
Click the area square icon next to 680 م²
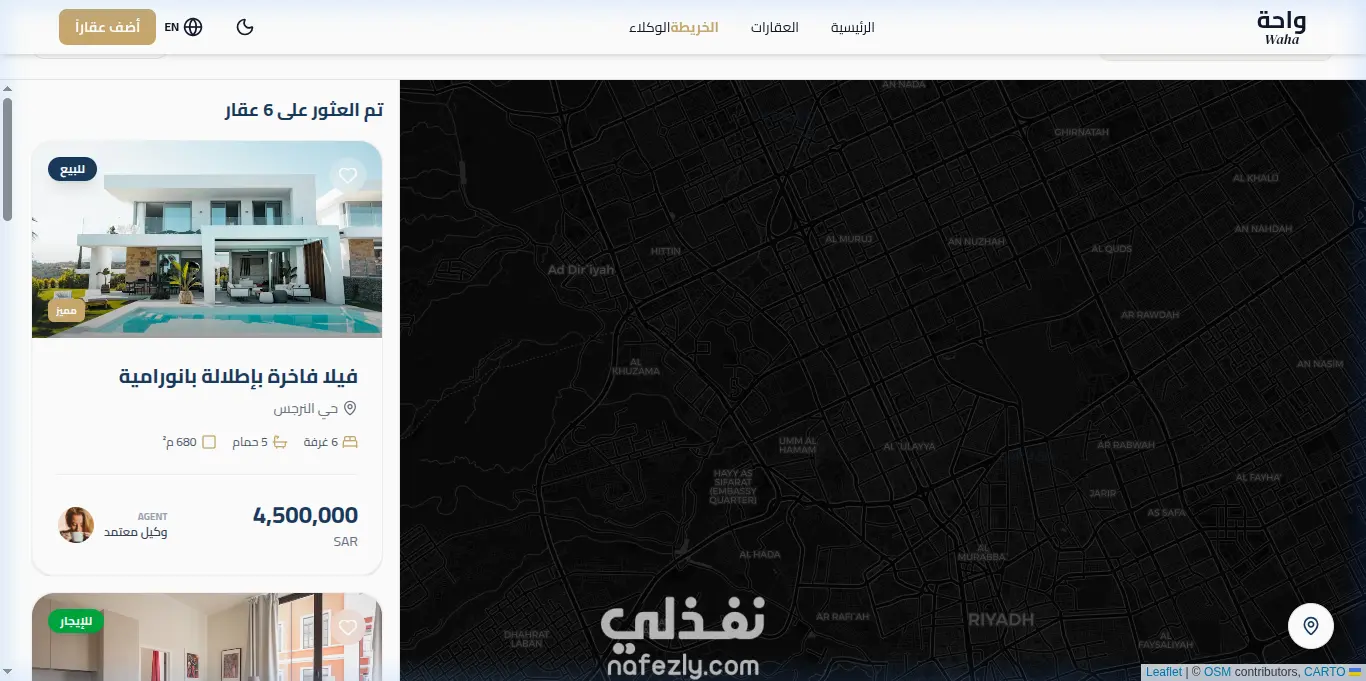(209, 442)
